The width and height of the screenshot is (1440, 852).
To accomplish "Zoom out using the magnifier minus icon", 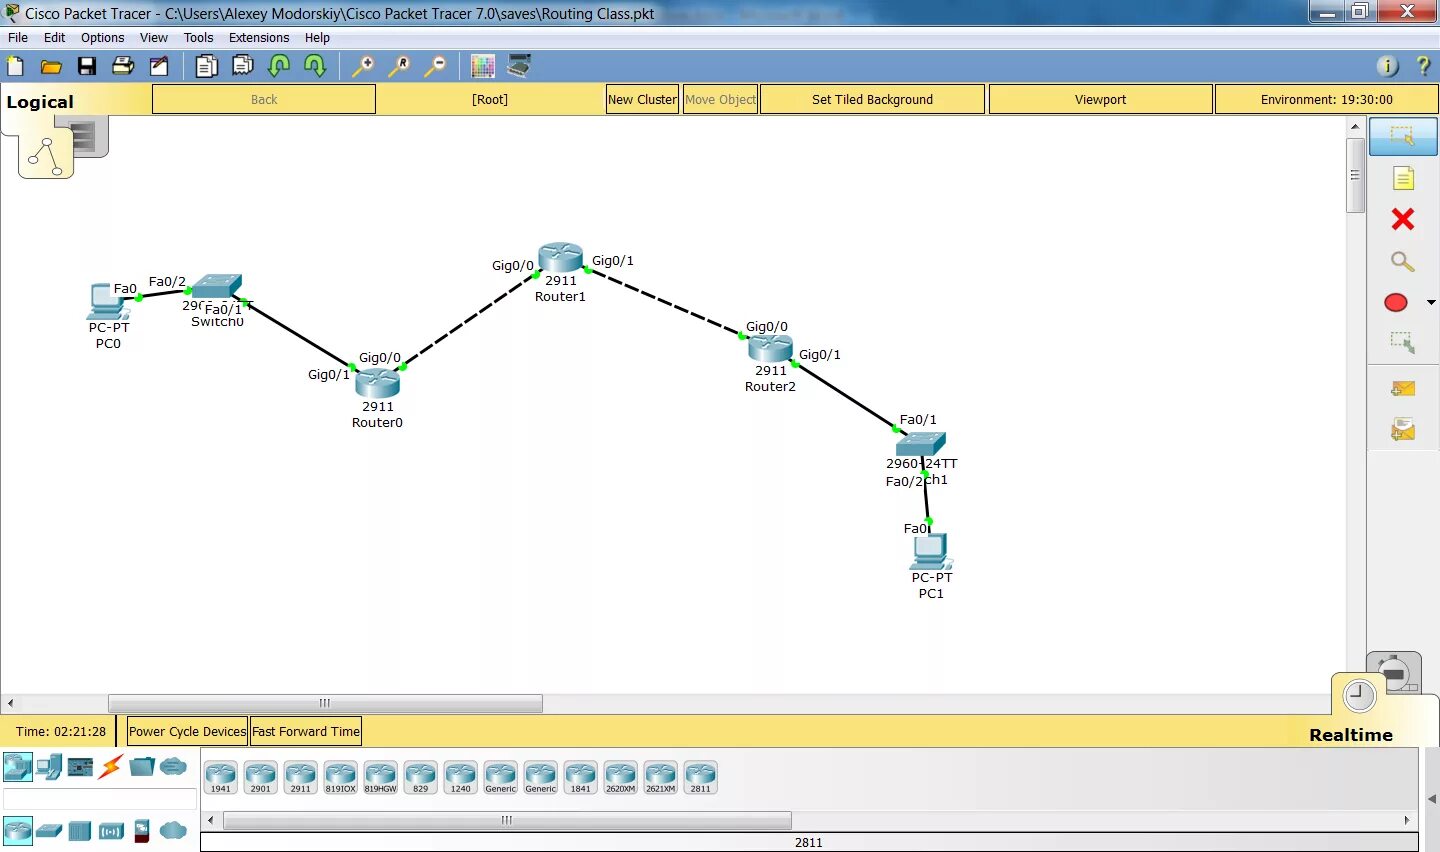I will point(435,67).
